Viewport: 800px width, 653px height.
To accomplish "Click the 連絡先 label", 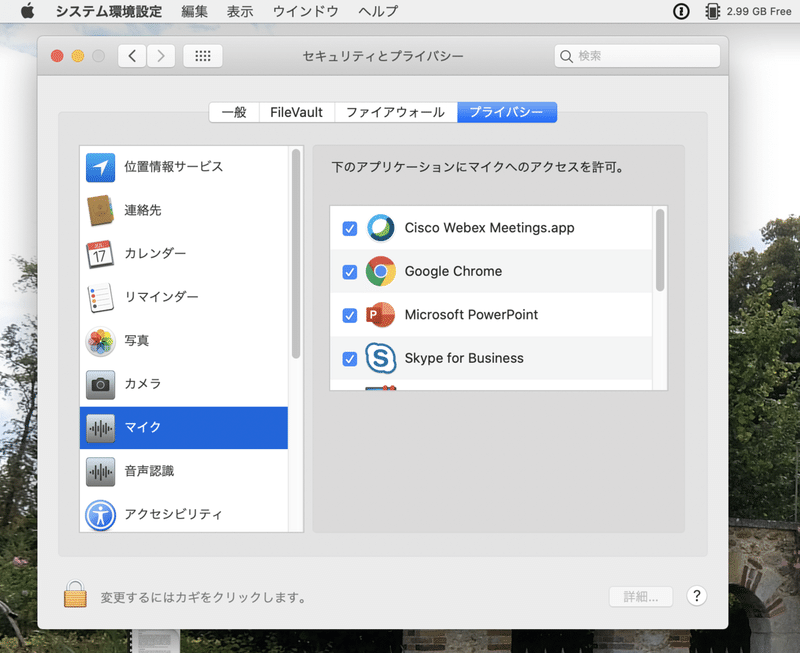I will (143, 210).
